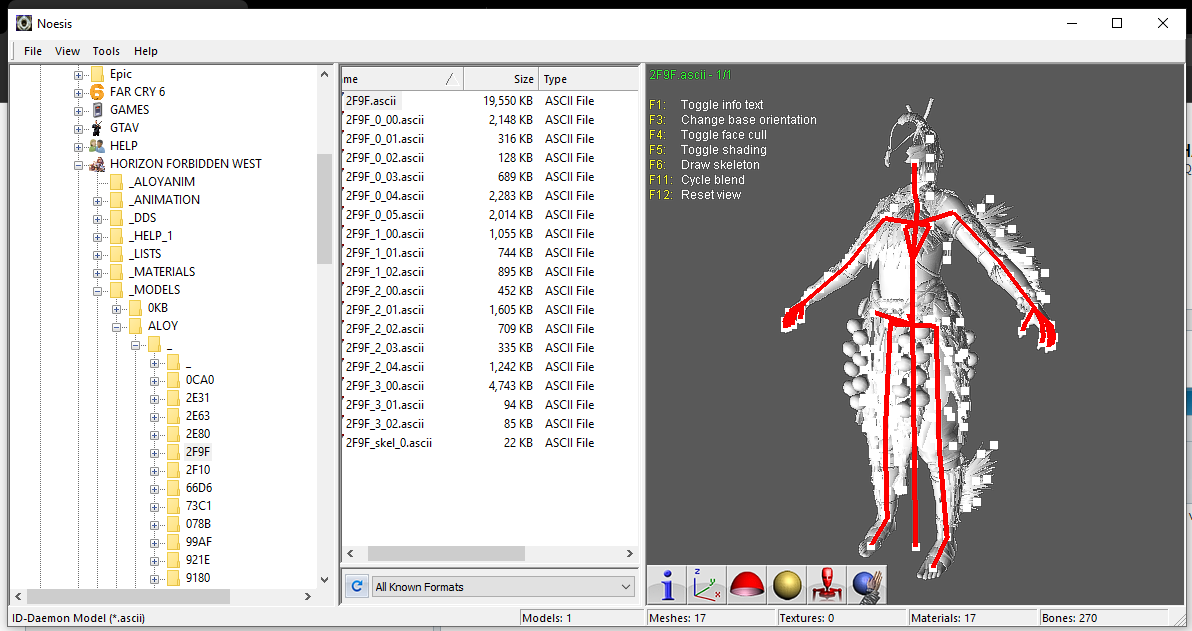Open the File menu
The height and width of the screenshot is (631, 1192).
point(33,51)
